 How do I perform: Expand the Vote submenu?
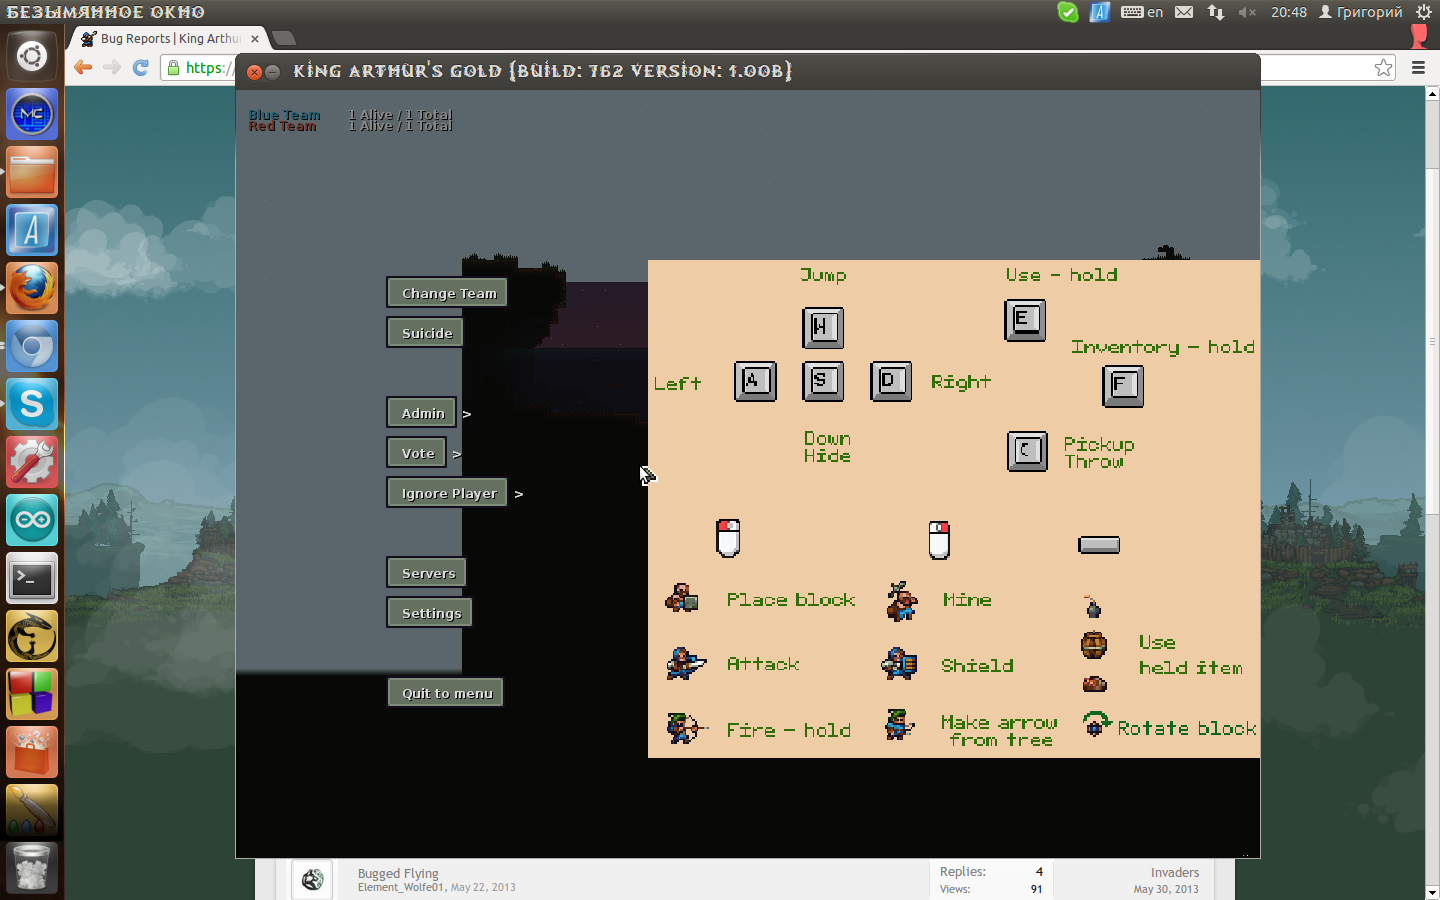click(416, 453)
